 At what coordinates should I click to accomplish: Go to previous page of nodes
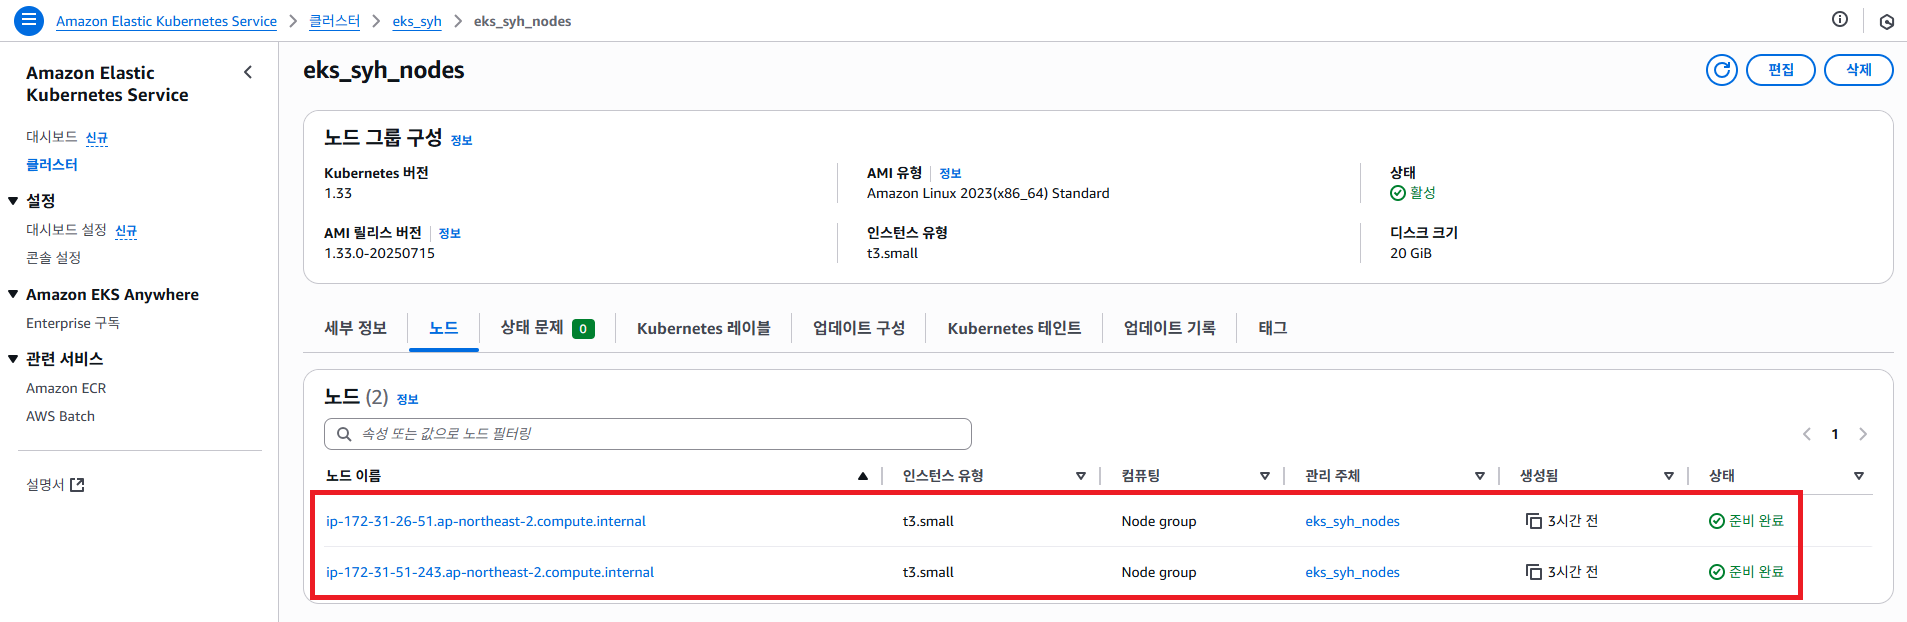1807,434
